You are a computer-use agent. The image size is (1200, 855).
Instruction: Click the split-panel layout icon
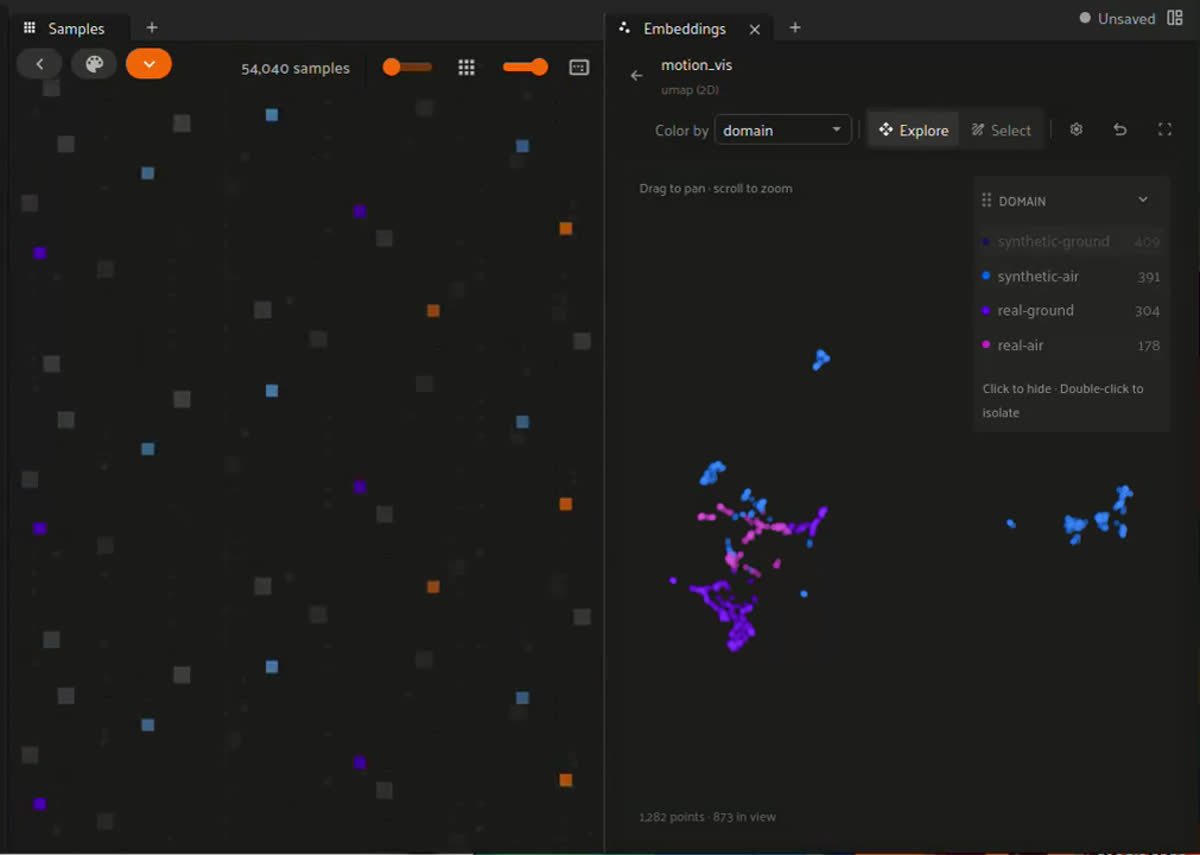point(1175,18)
